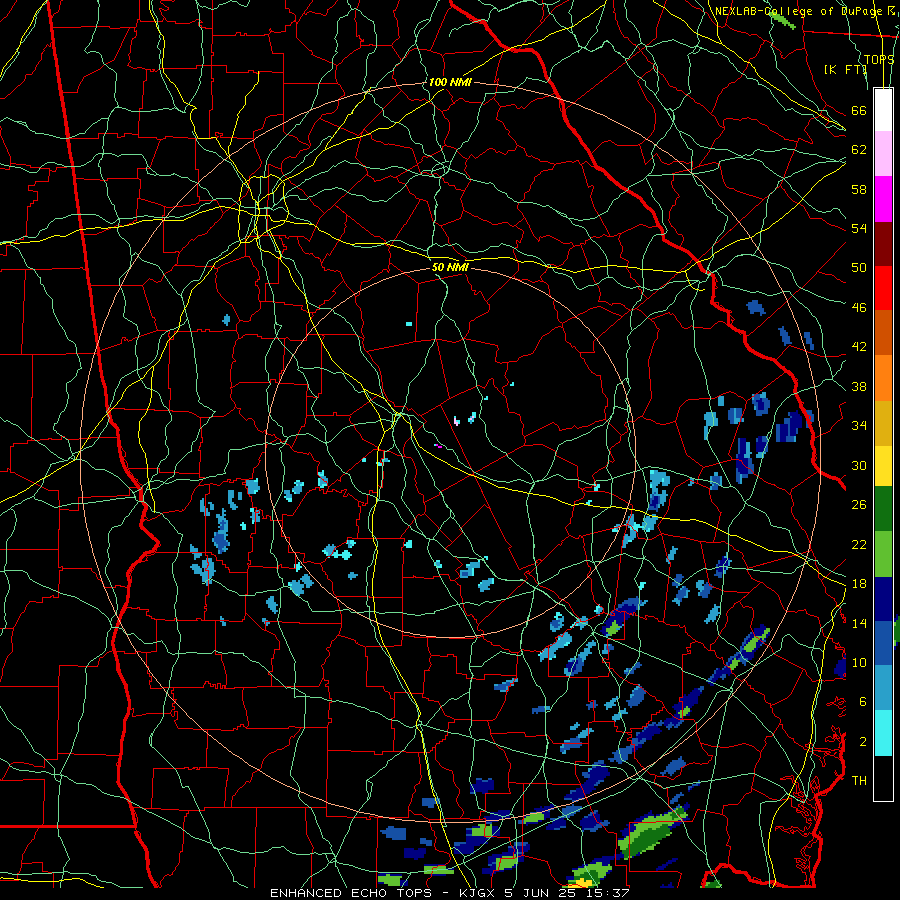Pick the bright red legend swatch

click(883, 288)
